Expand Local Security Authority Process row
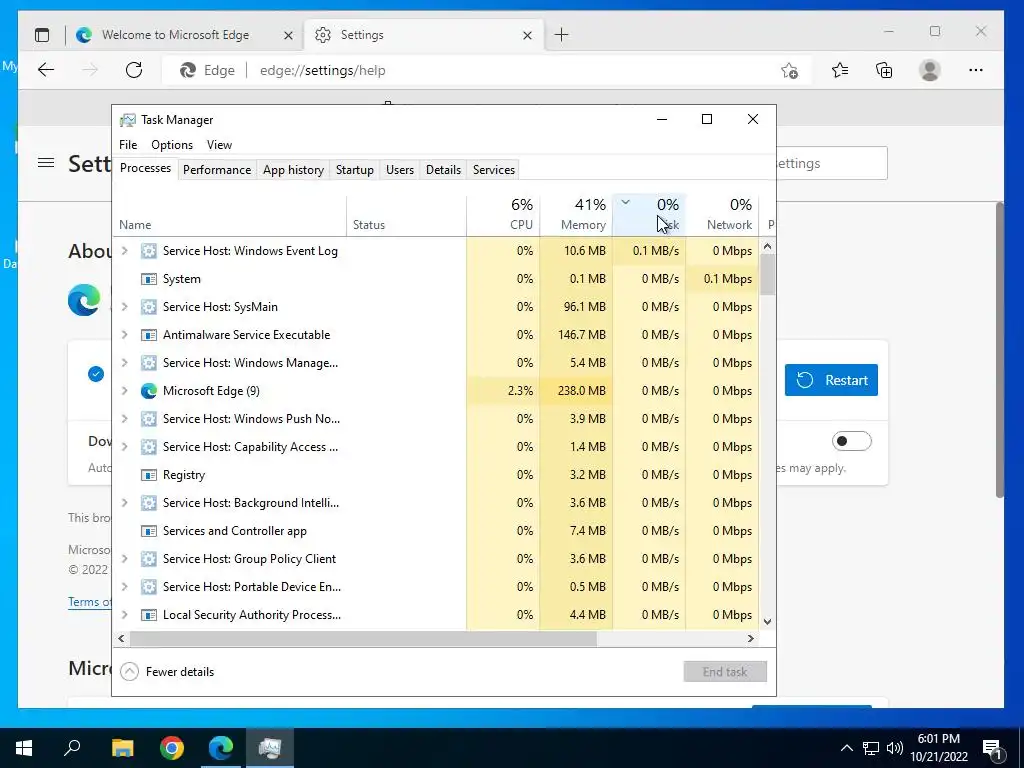1024x768 pixels. point(125,615)
